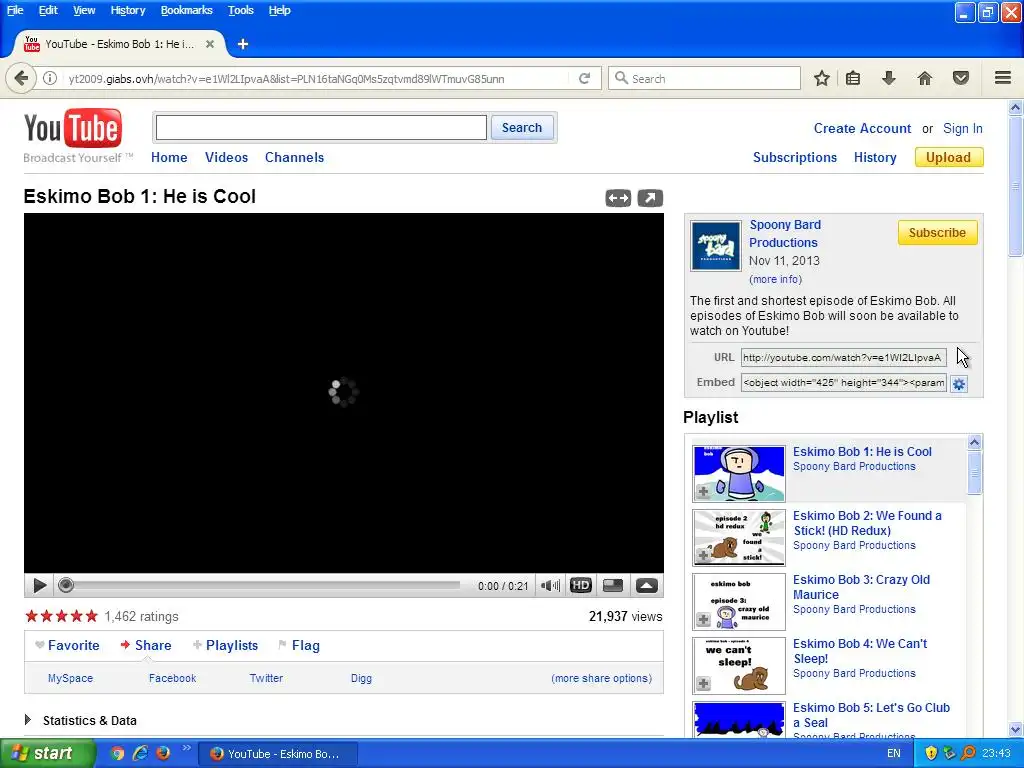The width and height of the screenshot is (1024, 768).
Task: Share the video on Facebook
Action: tap(172, 678)
